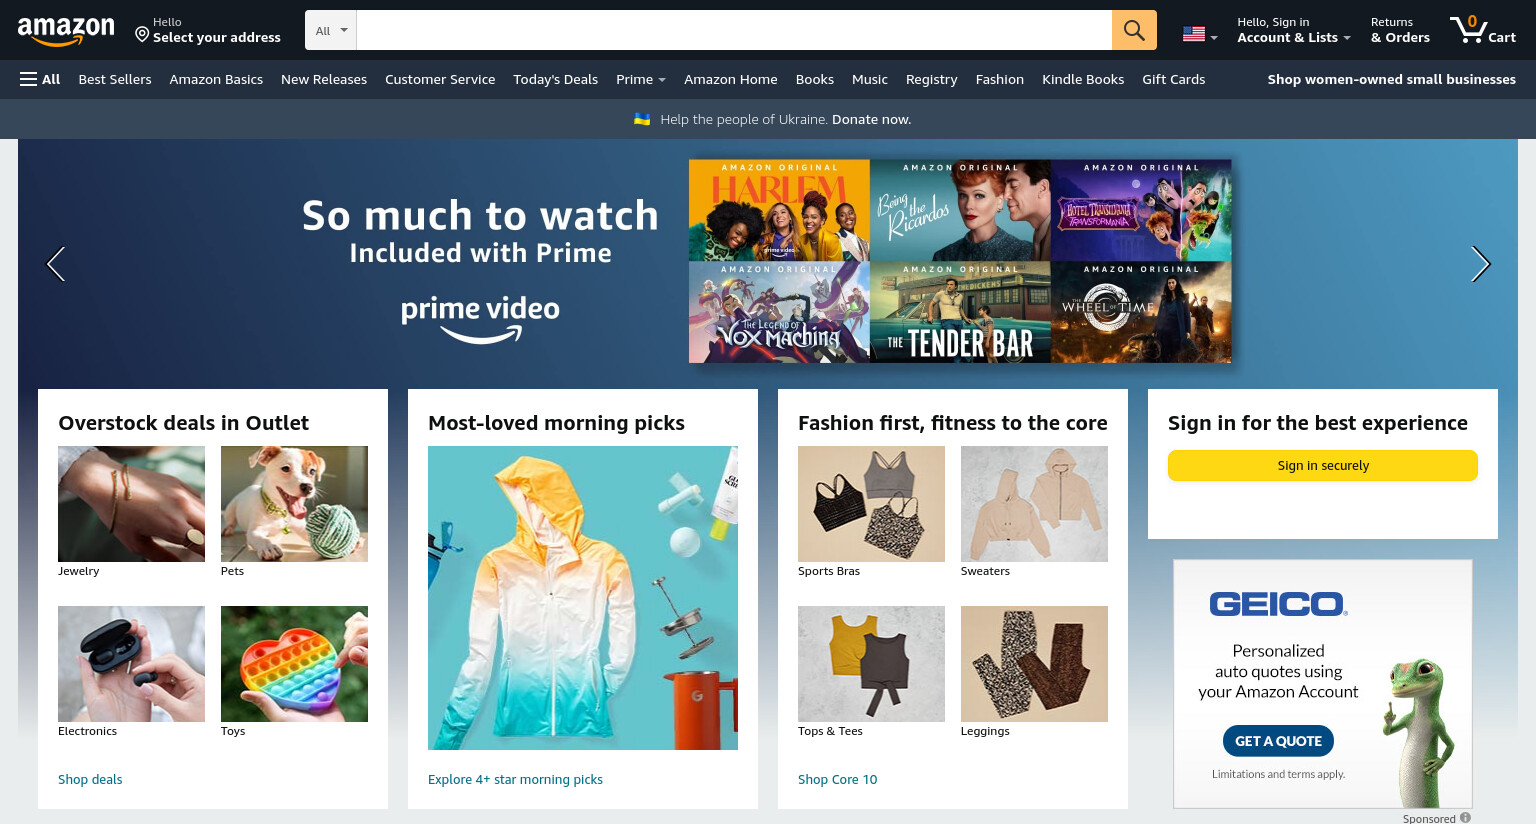
Task: Click the Pets puppy image
Action: (x=294, y=504)
